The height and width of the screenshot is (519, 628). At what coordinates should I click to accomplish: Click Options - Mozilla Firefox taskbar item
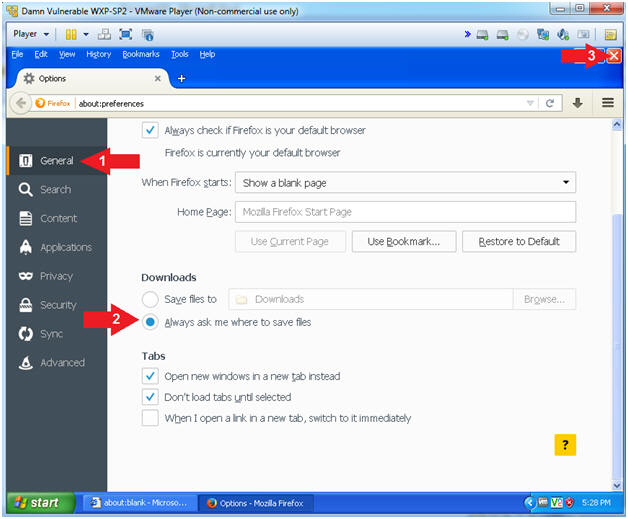[x=256, y=503]
